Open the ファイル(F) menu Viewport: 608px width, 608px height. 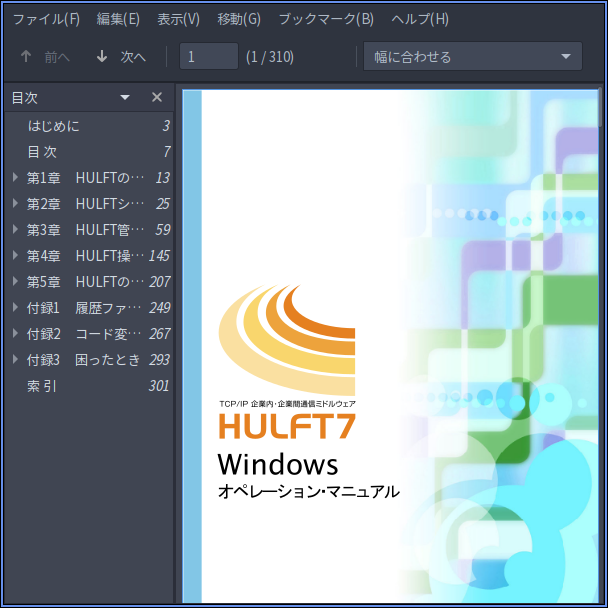pyautogui.click(x=46, y=19)
